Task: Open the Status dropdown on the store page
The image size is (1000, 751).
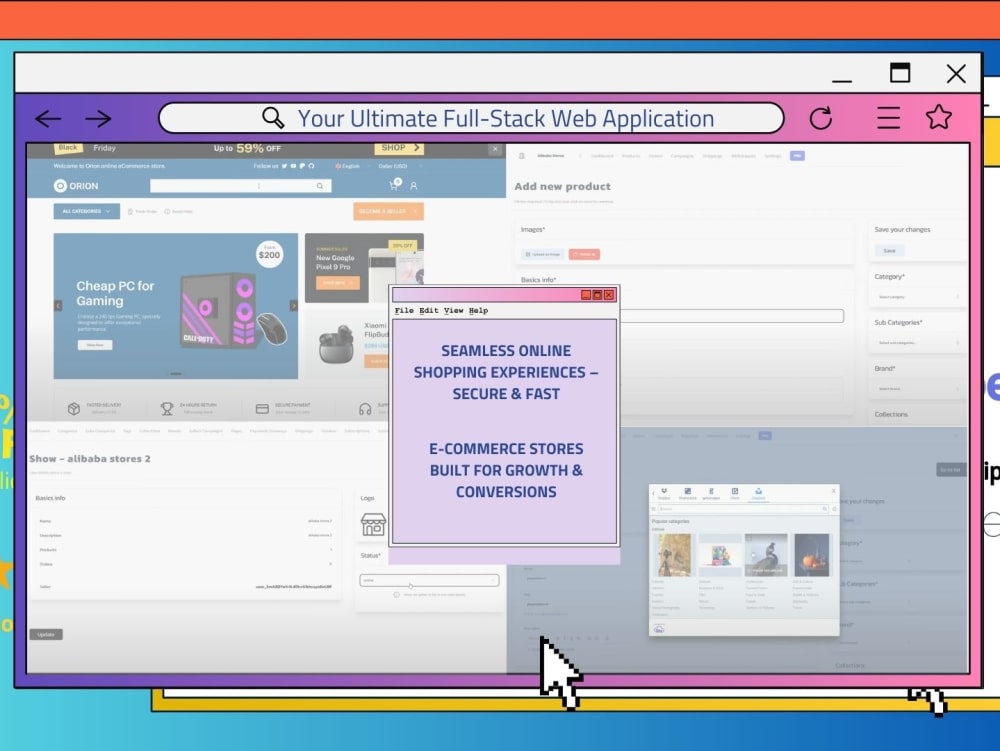Action: (429, 580)
